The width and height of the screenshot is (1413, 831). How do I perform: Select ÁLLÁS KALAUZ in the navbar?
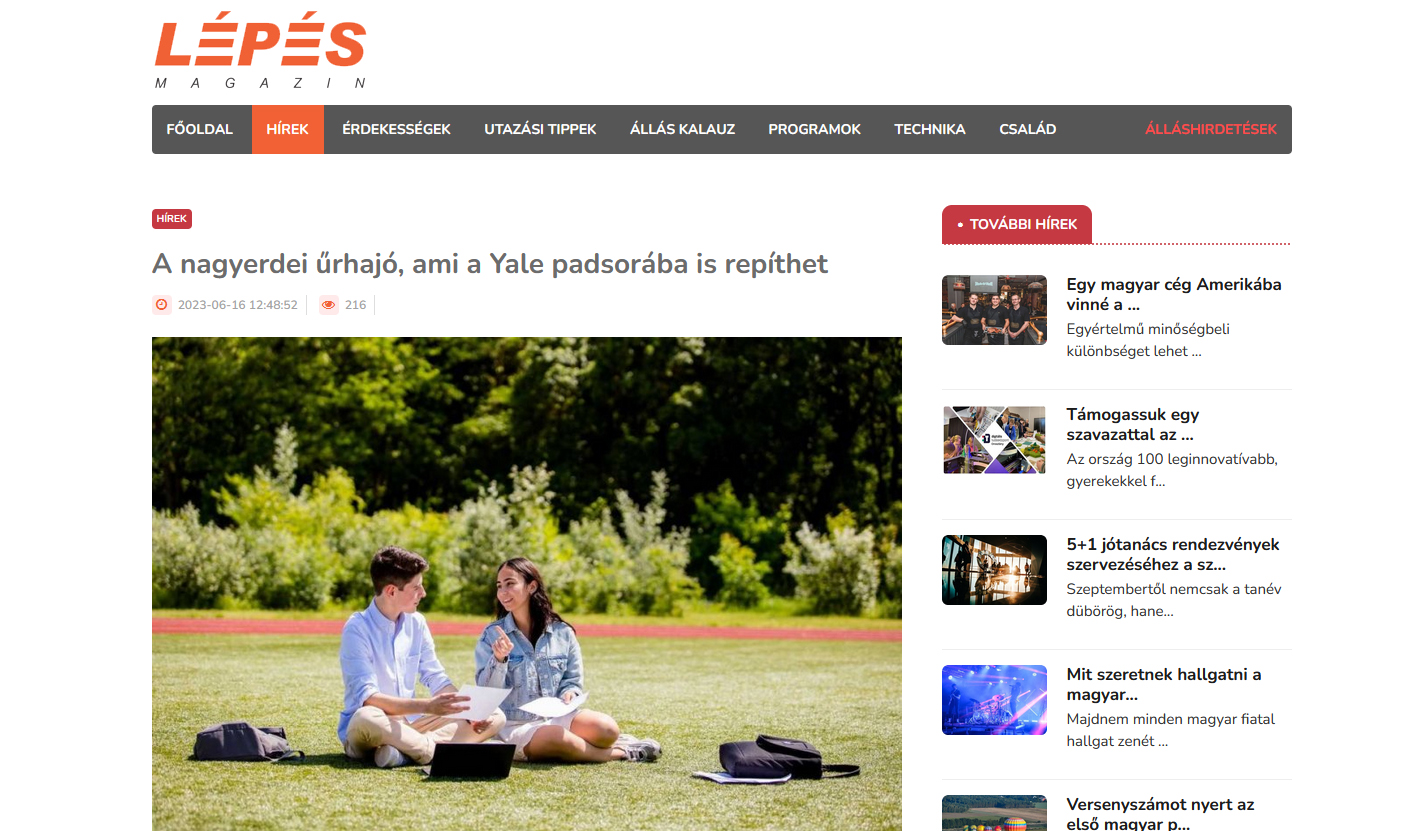tap(682, 129)
